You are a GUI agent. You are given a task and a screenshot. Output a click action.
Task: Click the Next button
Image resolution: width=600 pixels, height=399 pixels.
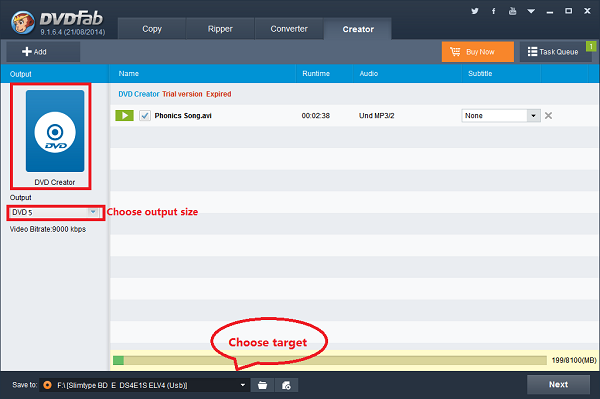558,384
